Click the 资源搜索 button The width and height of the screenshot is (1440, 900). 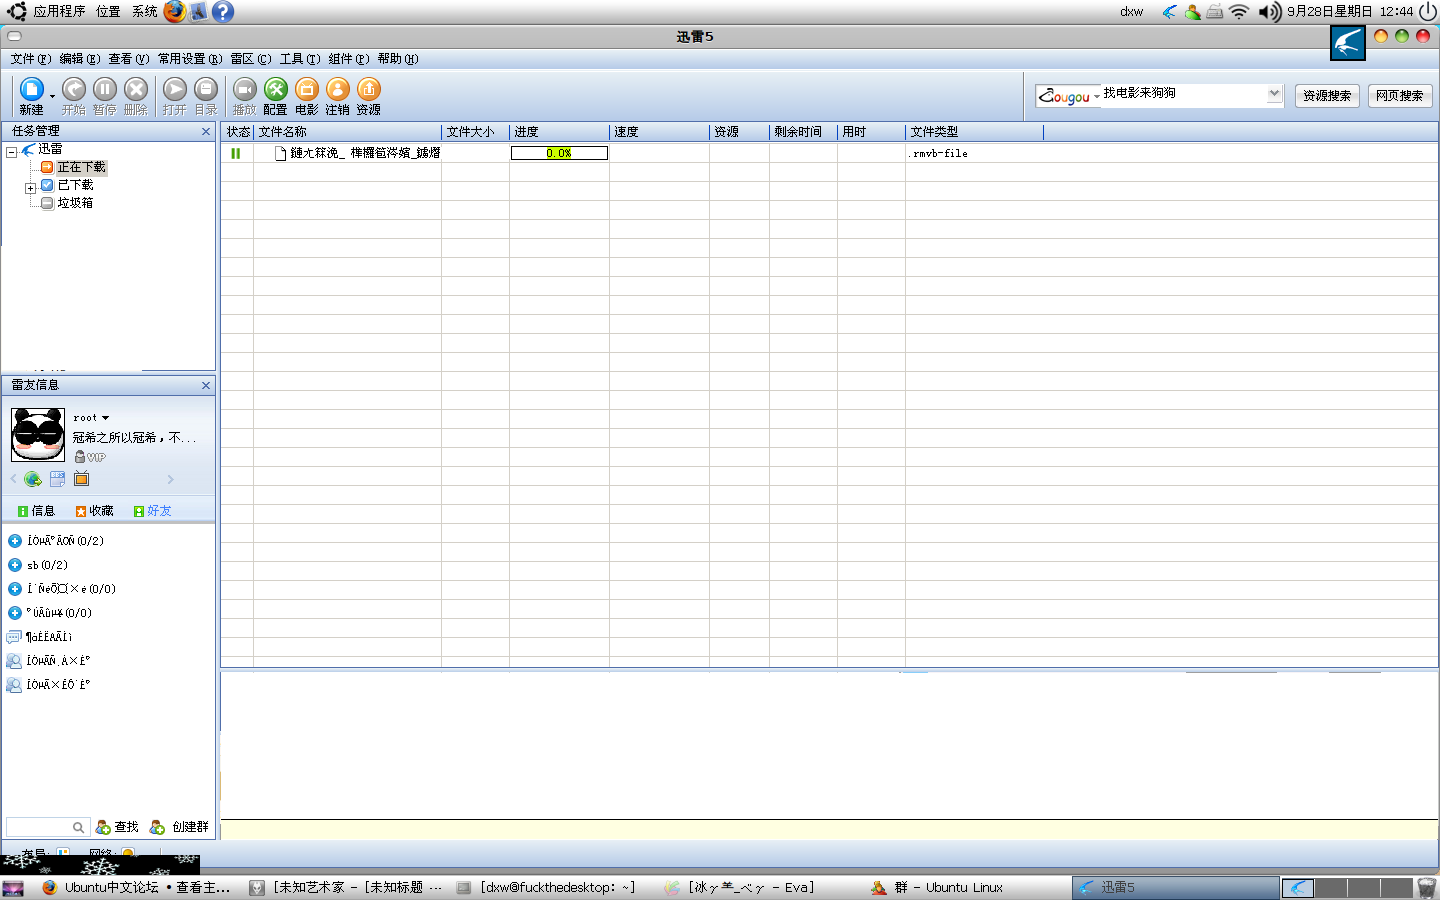(1327, 96)
